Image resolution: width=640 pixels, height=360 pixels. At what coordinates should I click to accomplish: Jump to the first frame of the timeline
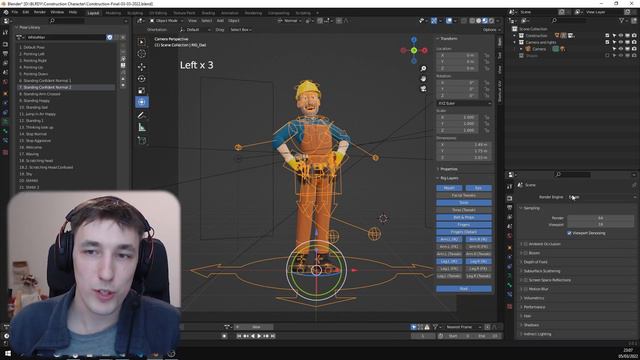(x=239, y=336)
